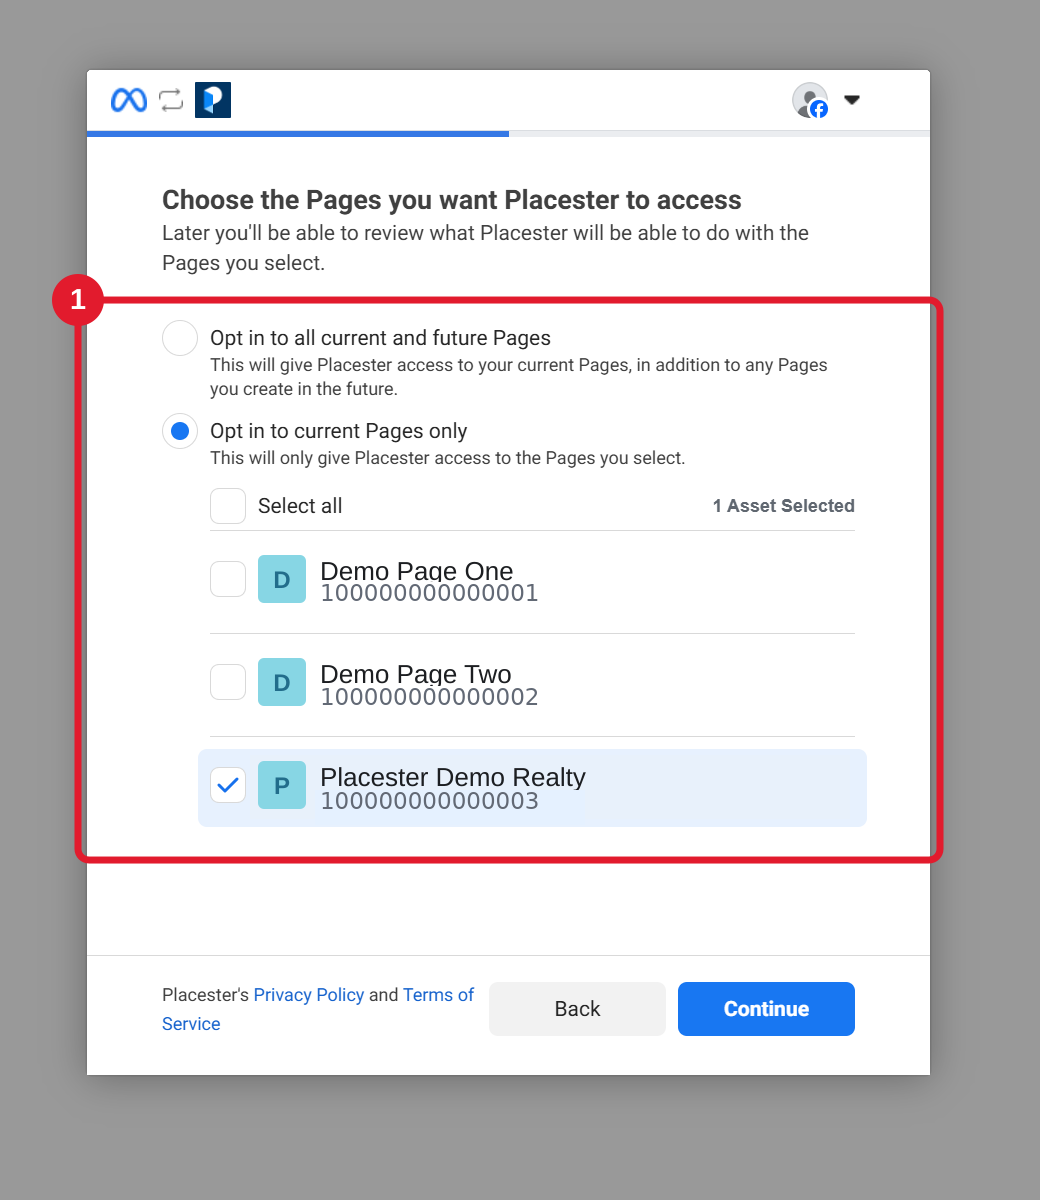Uncheck the Placester Demo Realty checkbox
Image resolution: width=1040 pixels, height=1200 pixels.
[228, 785]
